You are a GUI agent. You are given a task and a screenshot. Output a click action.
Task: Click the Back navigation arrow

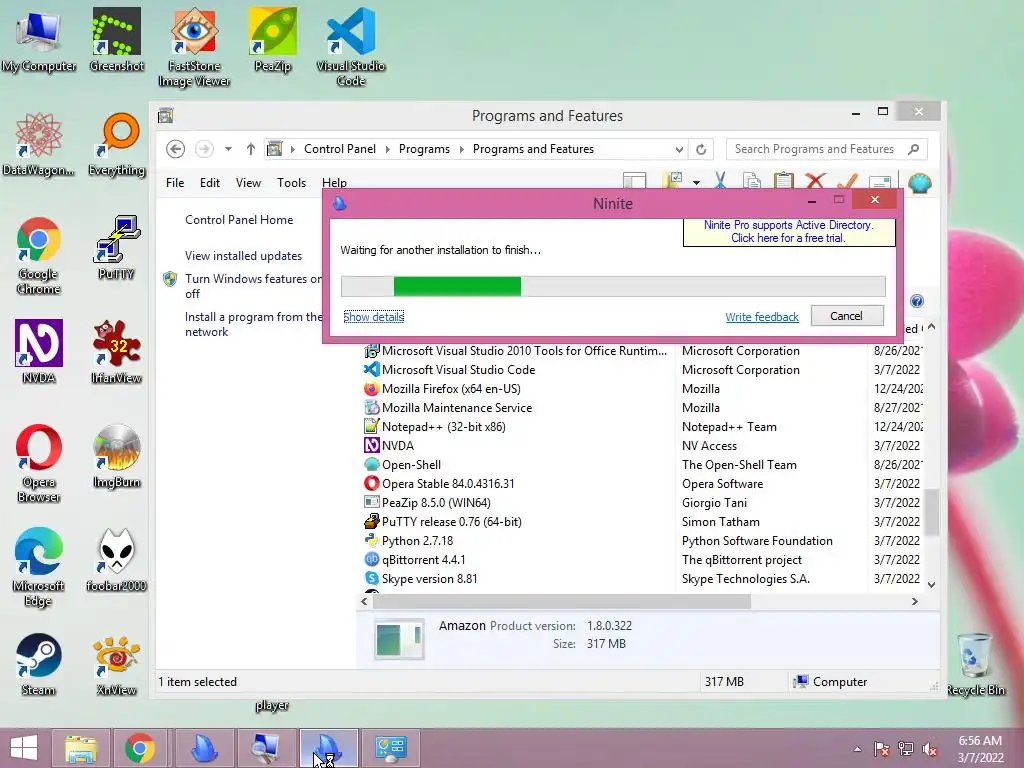(175, 149)
